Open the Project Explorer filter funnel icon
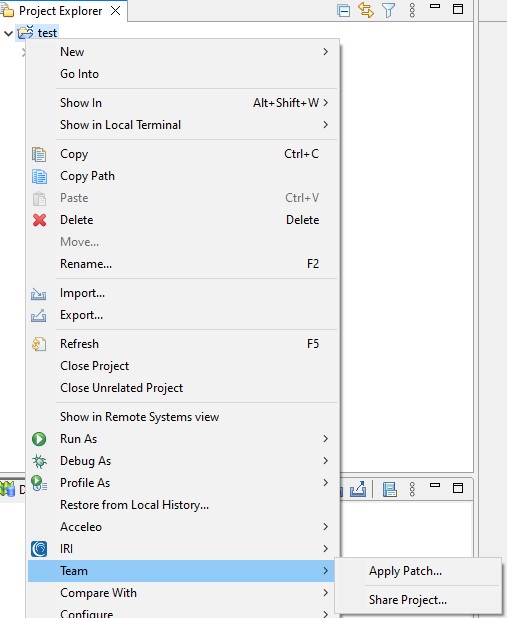Image resolution: width=507 pixels, height=618 pixels. click(389, 10)
